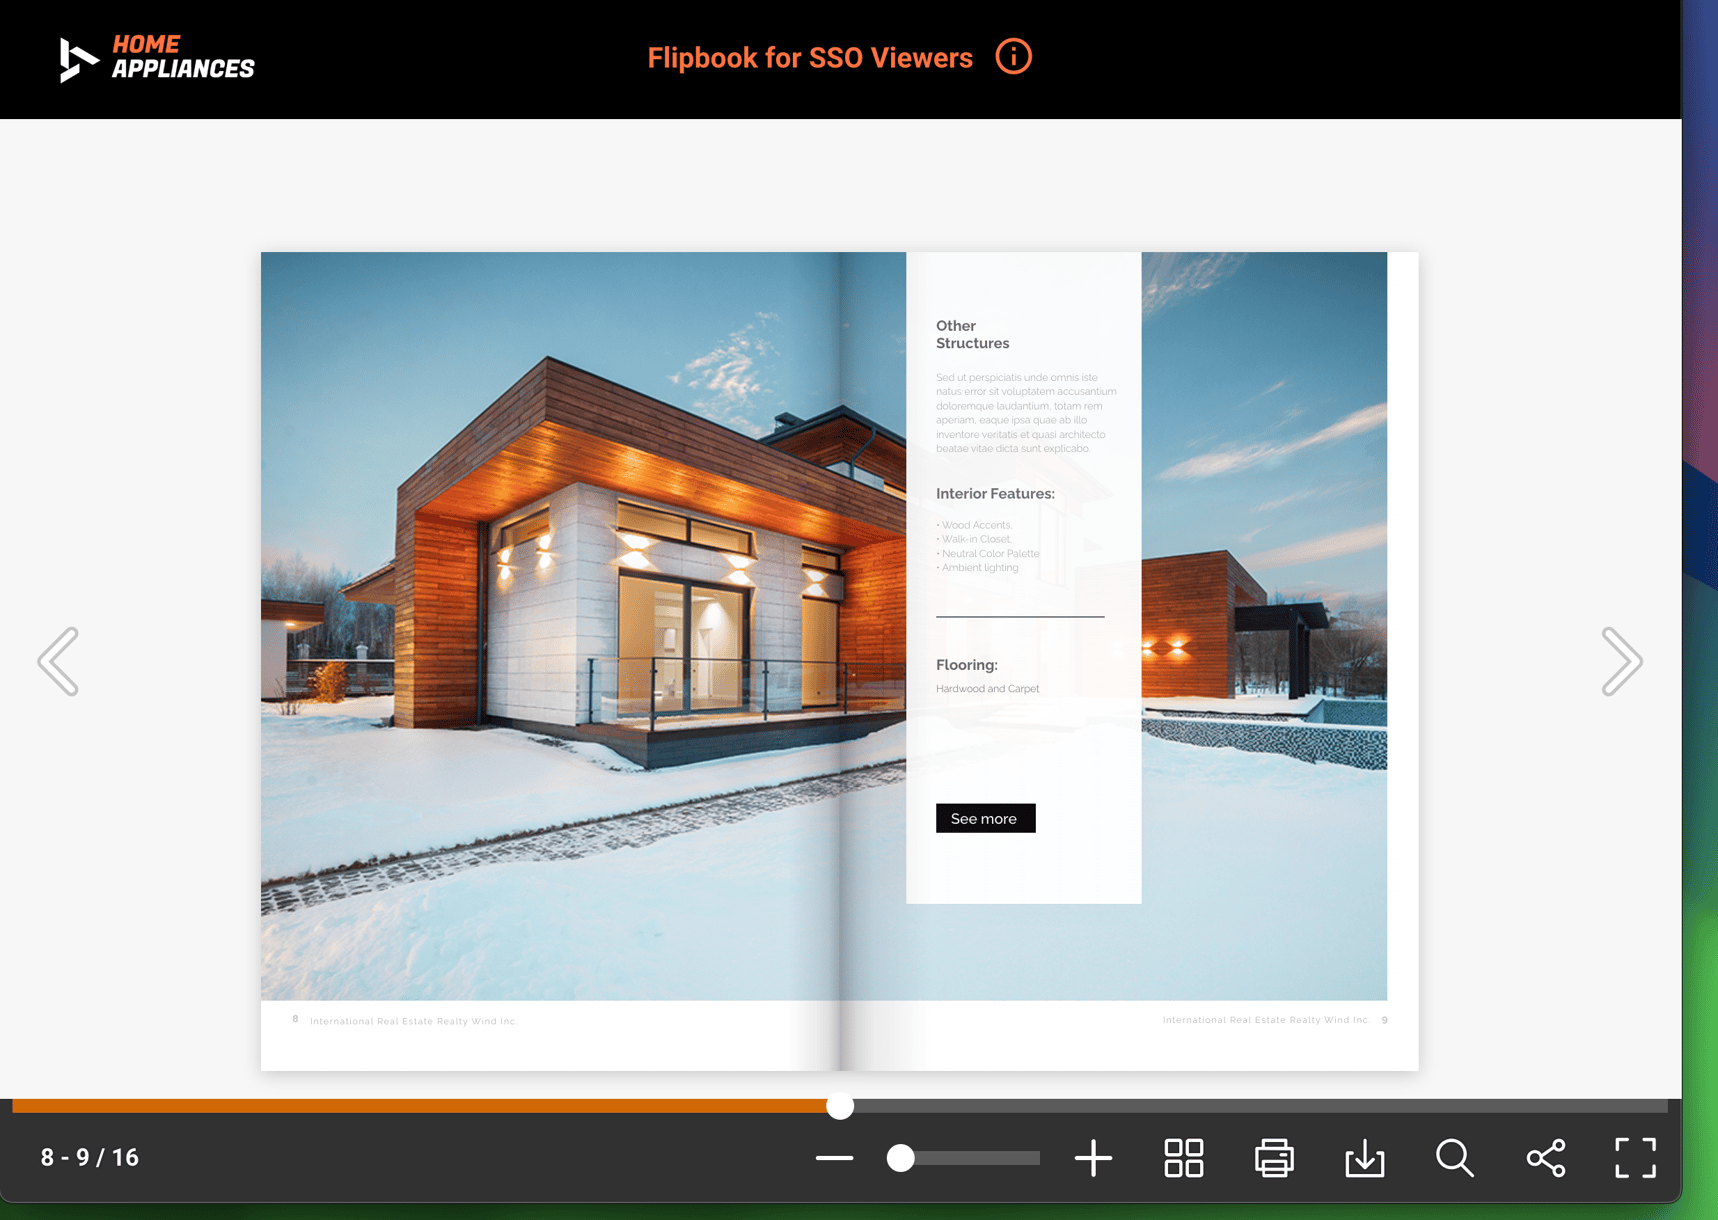Image resolution: width=1718 pixels, height=1220 pixels.
Task: Go back with the previous page arrow
Action: tap(59, 661)
